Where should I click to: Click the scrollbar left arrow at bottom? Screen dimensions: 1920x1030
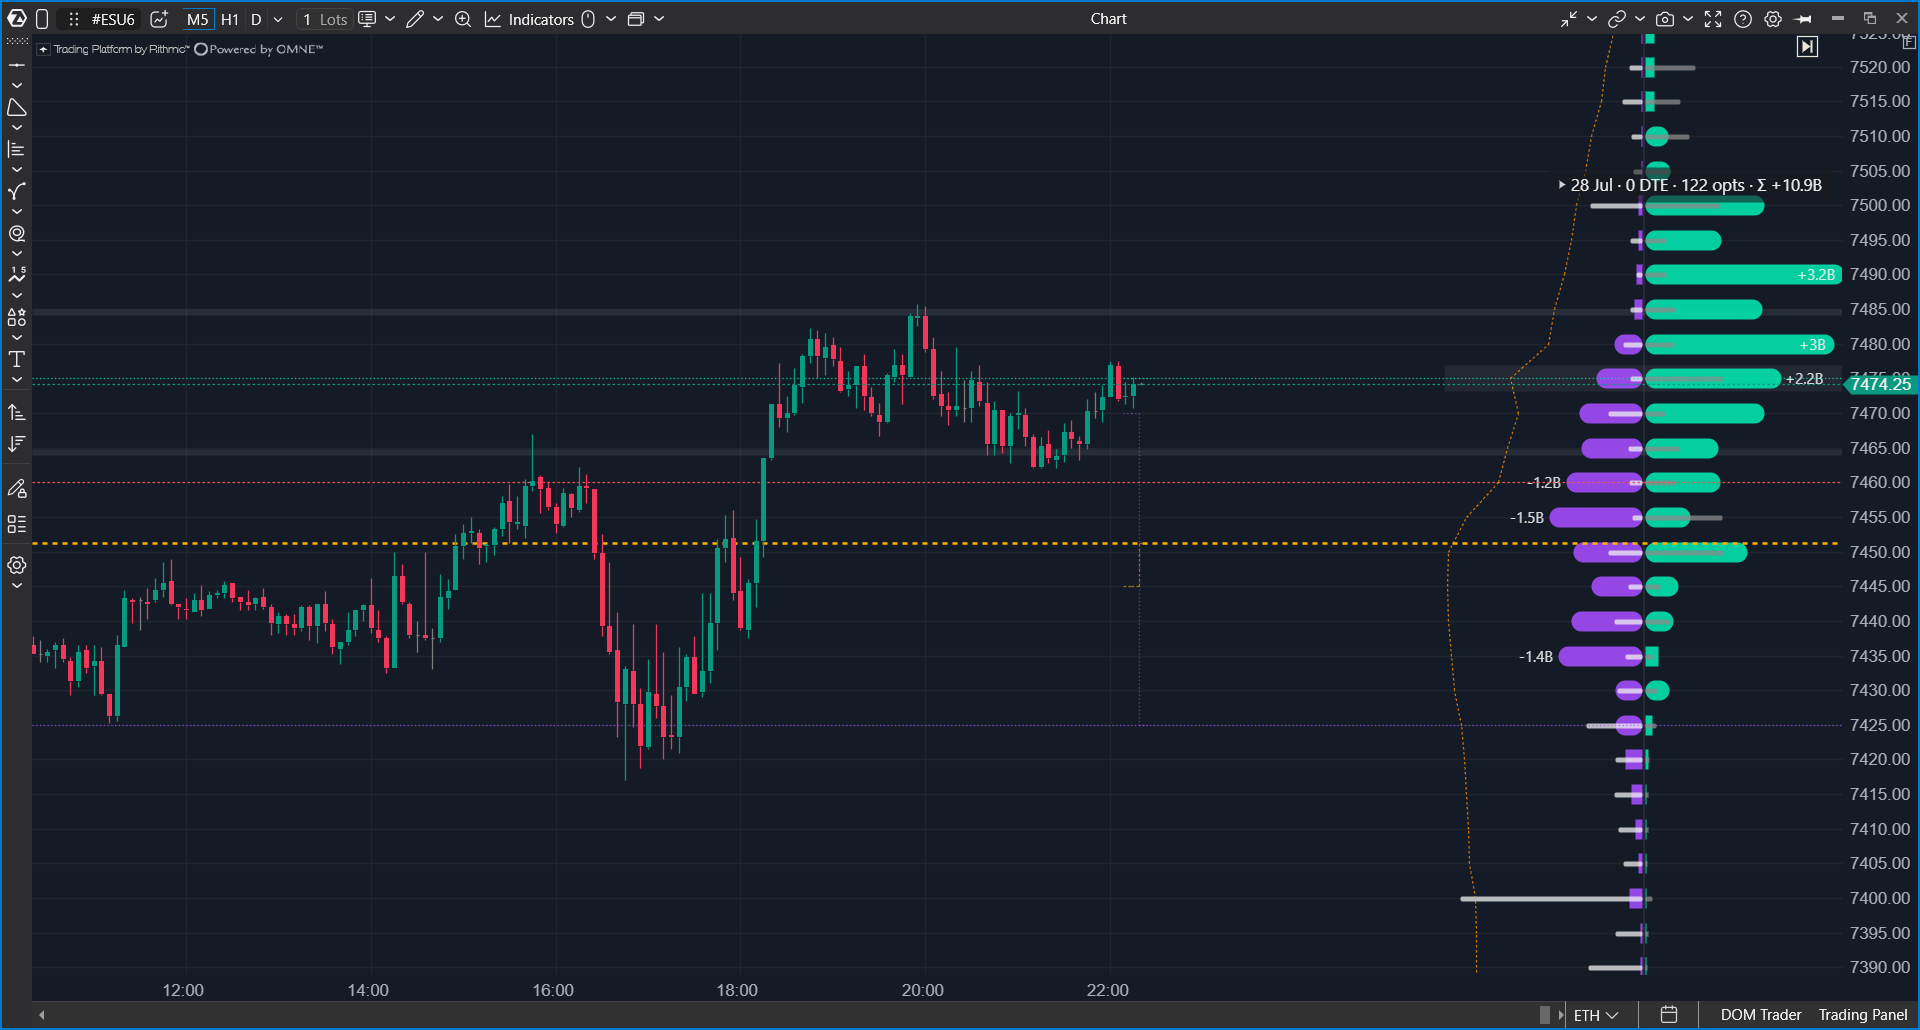point(42,1015)
